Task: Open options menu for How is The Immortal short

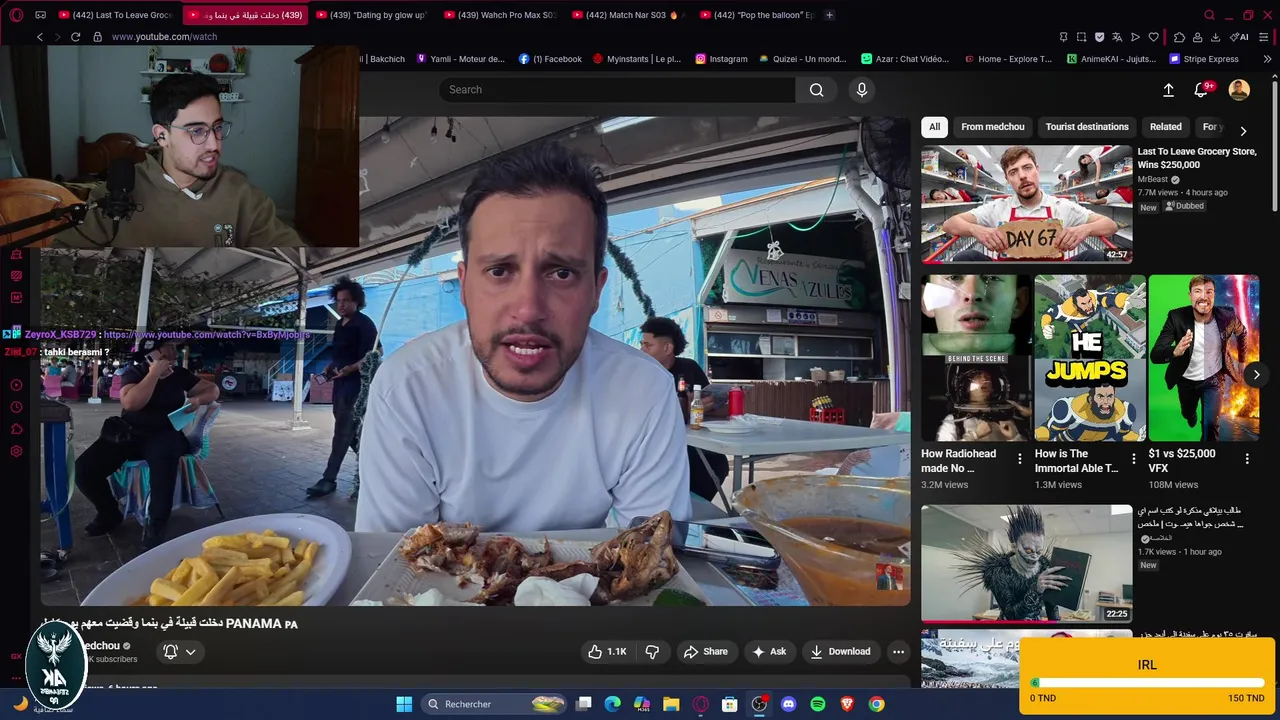Action: [1133, 459]
